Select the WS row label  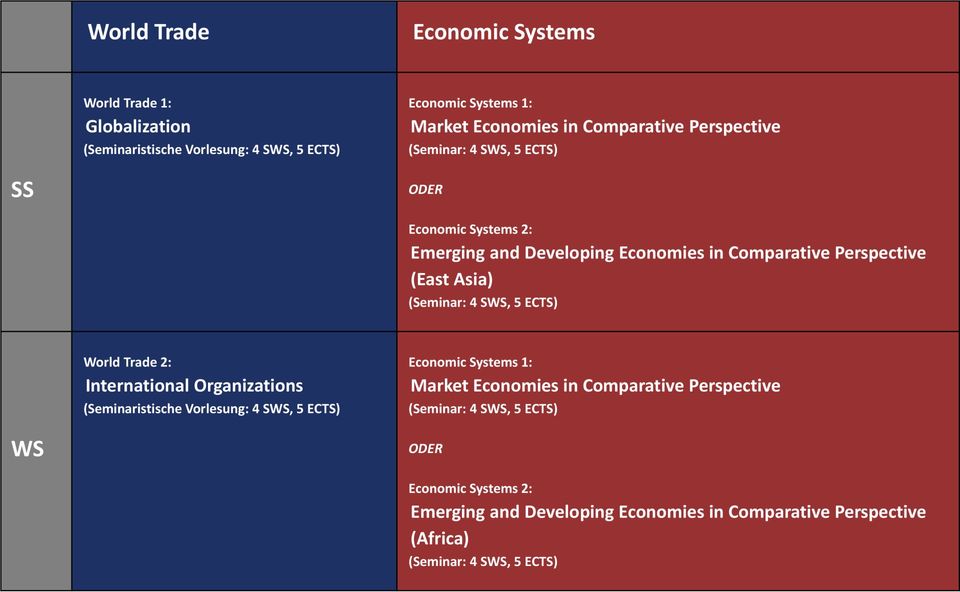27,449
